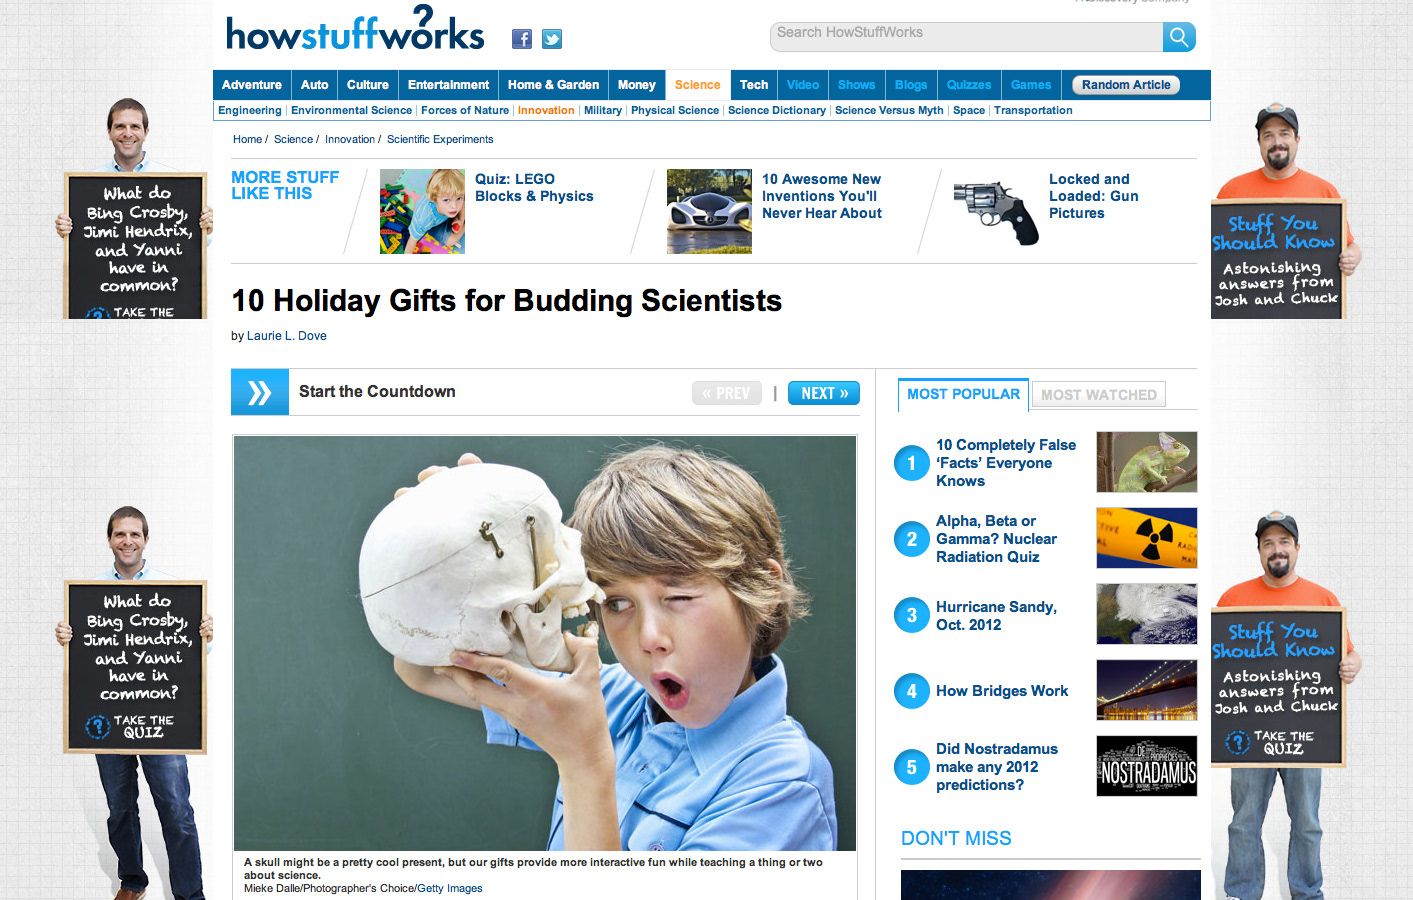Image resolution: width=1413 pixels, height=900 pixels.
Task: Click the magnifier search button
Action: click(x=1179, y=37)
